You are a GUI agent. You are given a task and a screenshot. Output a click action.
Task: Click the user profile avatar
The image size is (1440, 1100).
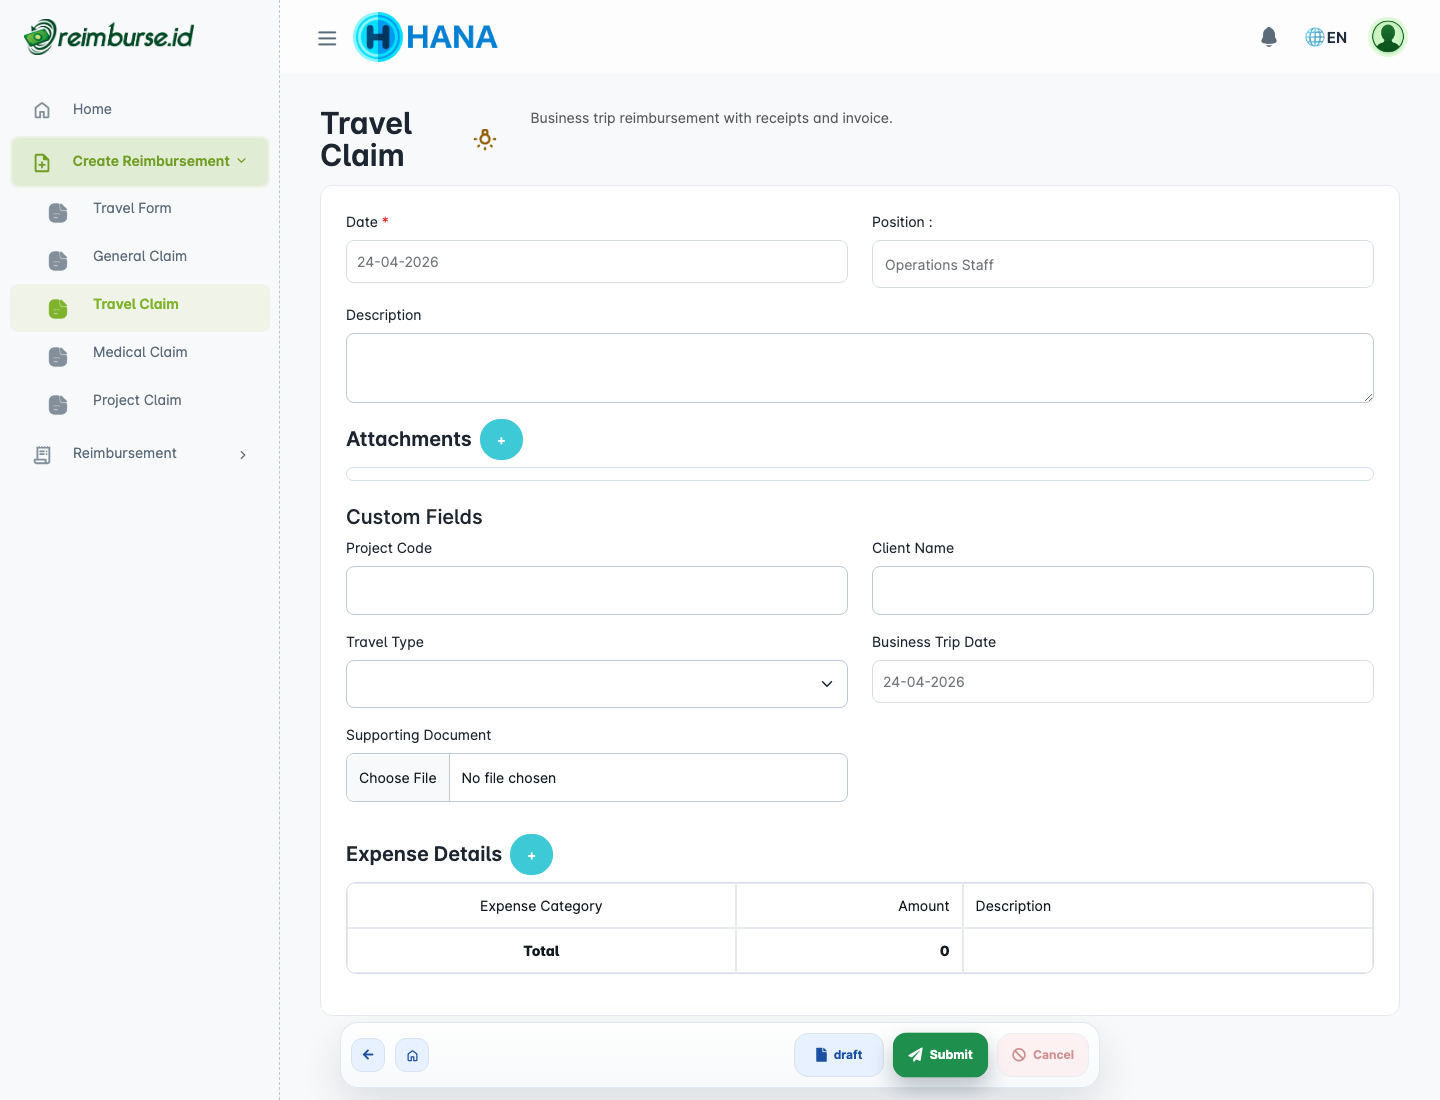click(x=1387, y=37)
